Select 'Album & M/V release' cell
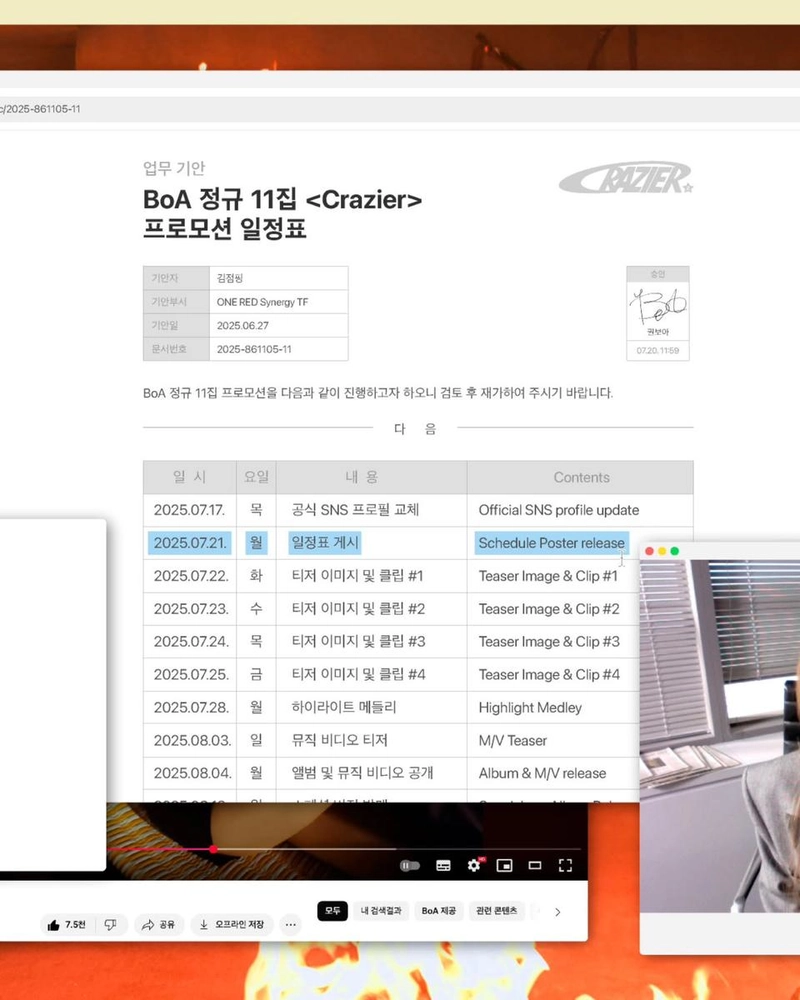The image size is (800, 1000). tap(552, 773)
